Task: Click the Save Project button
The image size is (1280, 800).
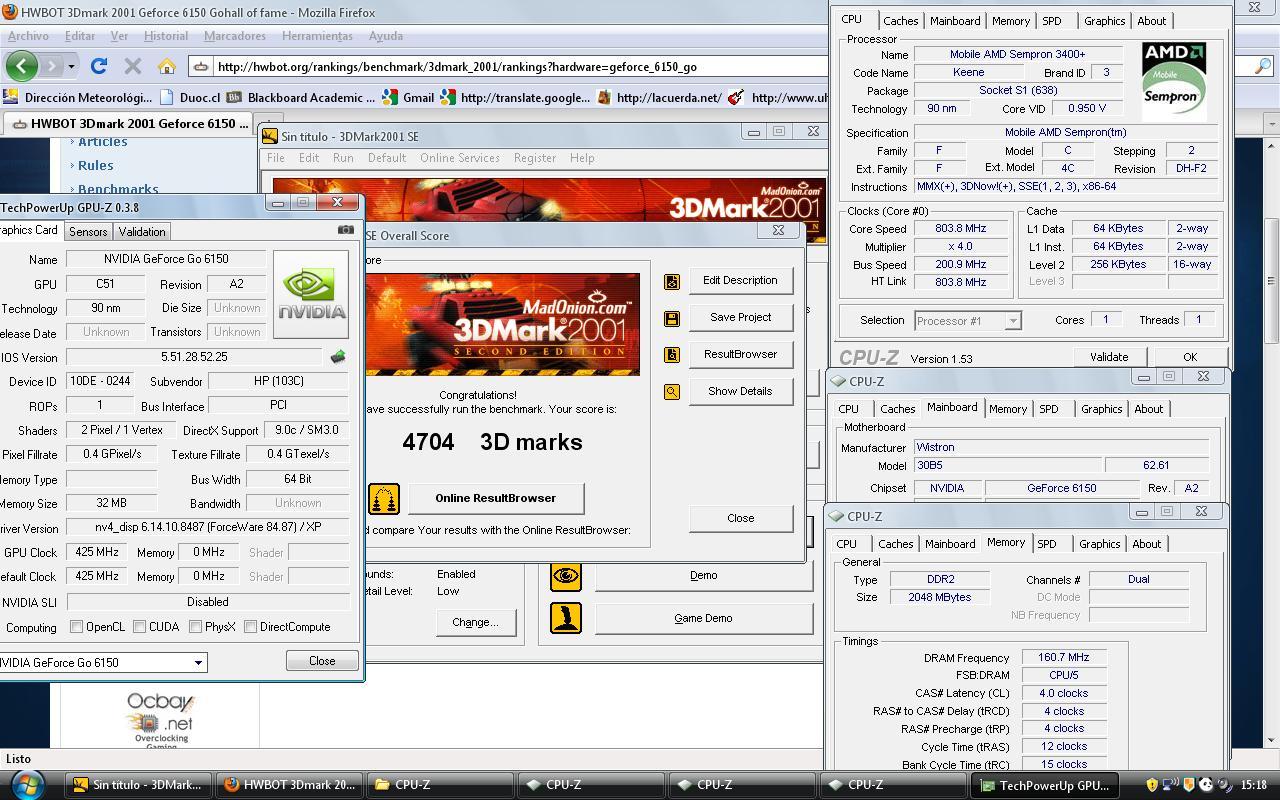Action: [740, 317]
